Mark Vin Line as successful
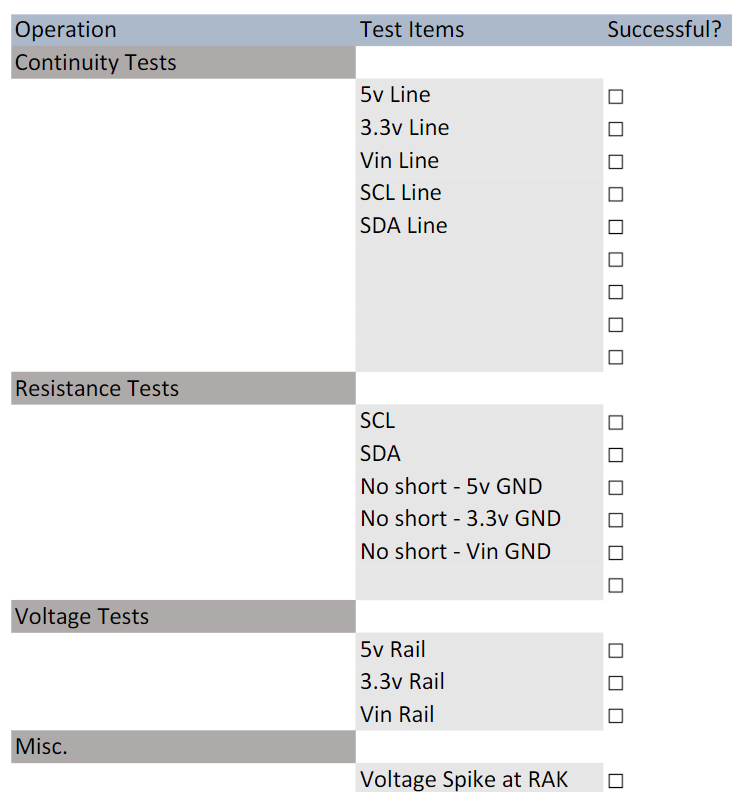 coord(615,162)
